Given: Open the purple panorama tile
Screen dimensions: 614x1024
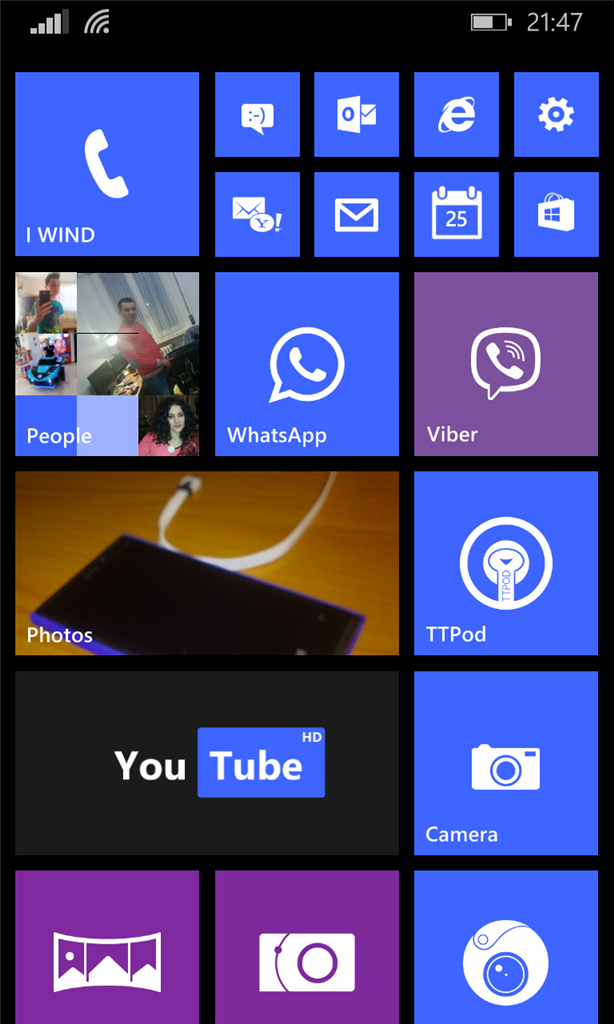Looking at the screenshot, I should tap(107, 947).
